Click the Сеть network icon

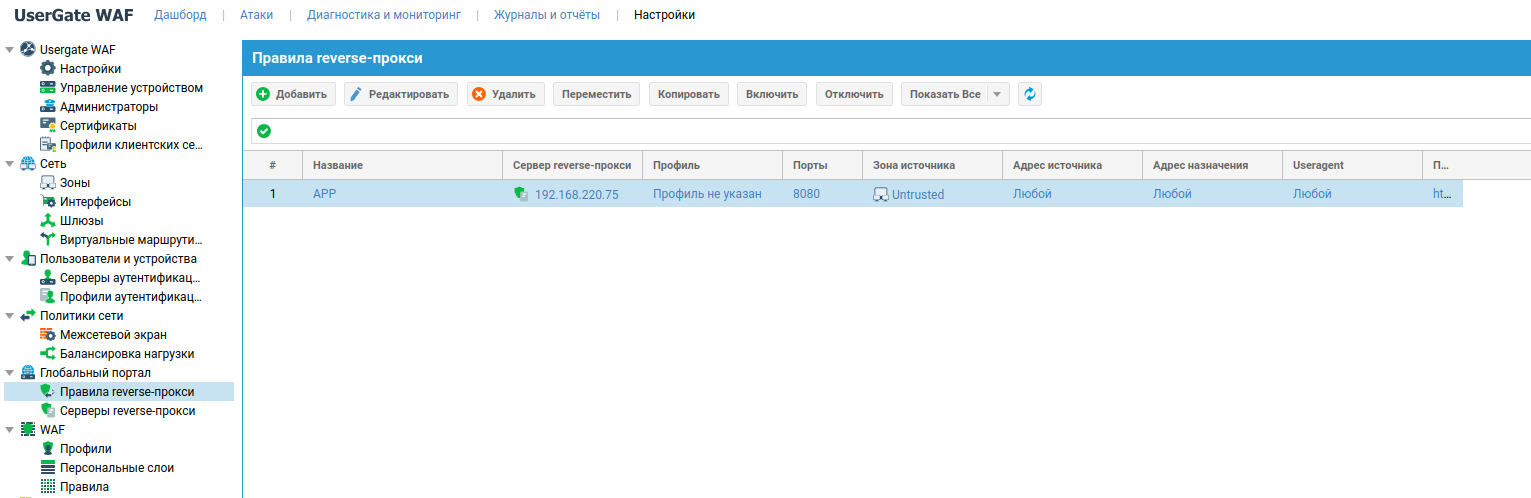click(28, 164)
